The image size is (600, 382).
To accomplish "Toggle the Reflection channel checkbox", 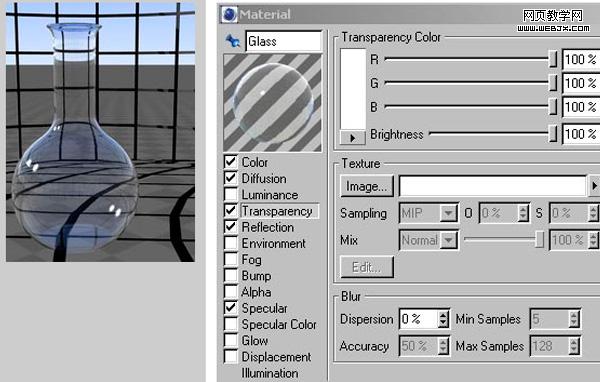I will tap(230, 226).
